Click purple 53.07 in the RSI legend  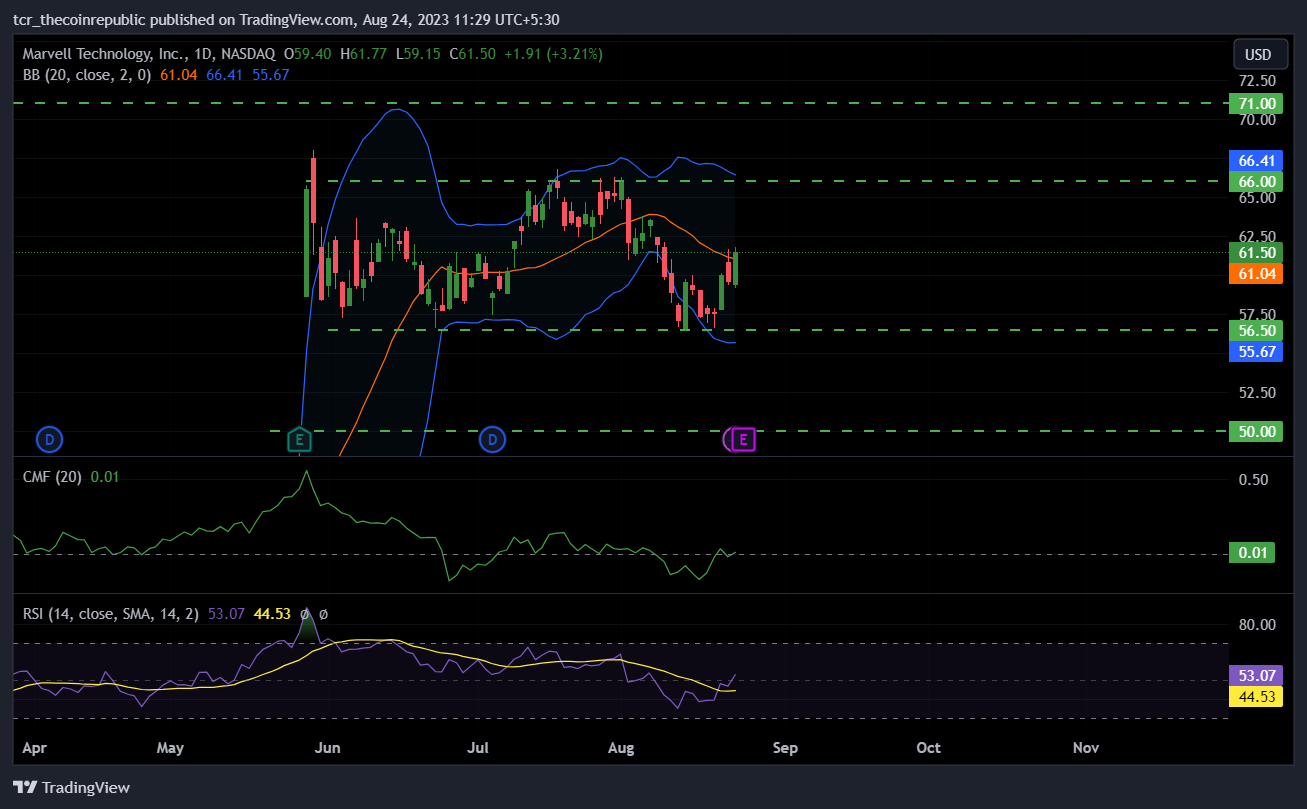click(227, 614)
